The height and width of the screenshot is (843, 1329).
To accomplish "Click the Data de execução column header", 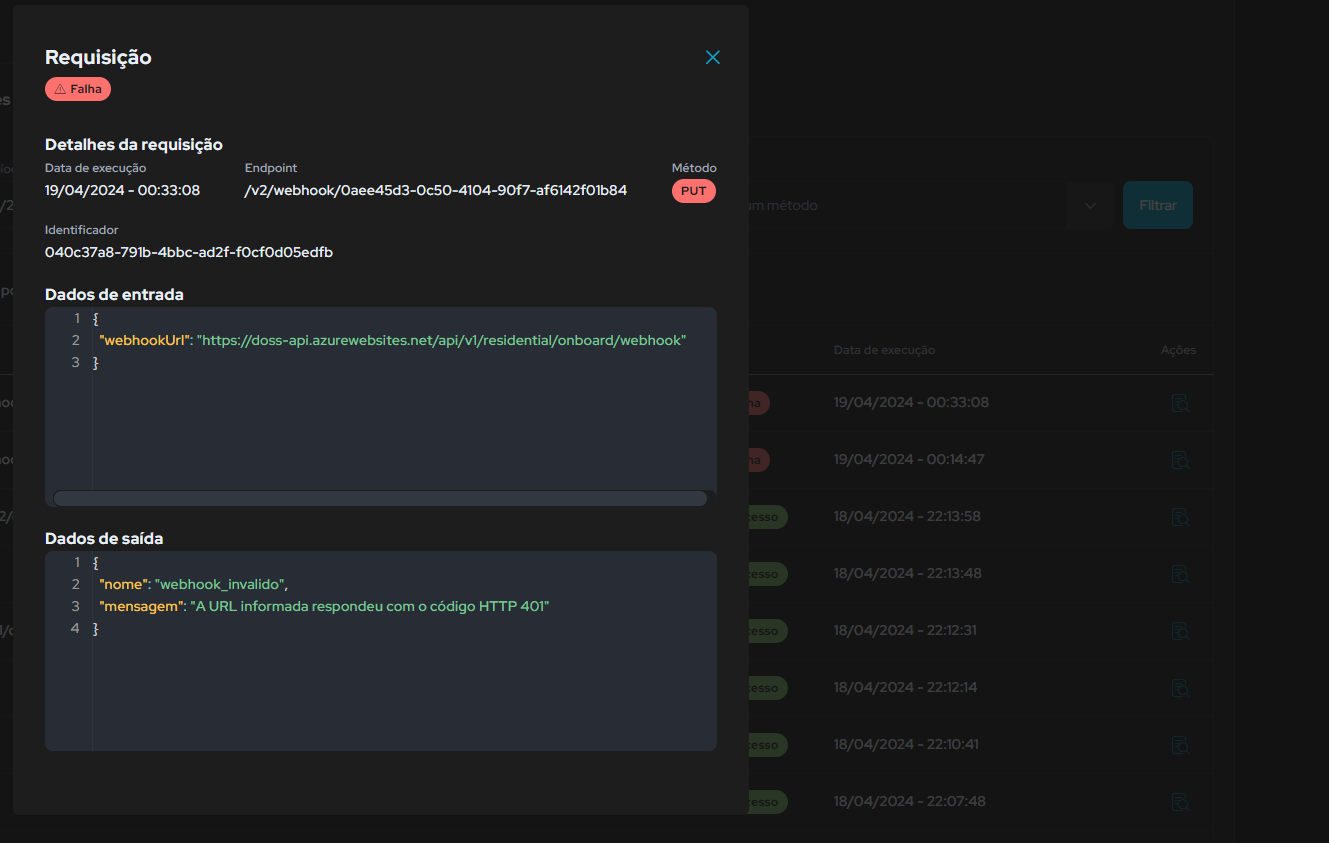I will point(884,350).
